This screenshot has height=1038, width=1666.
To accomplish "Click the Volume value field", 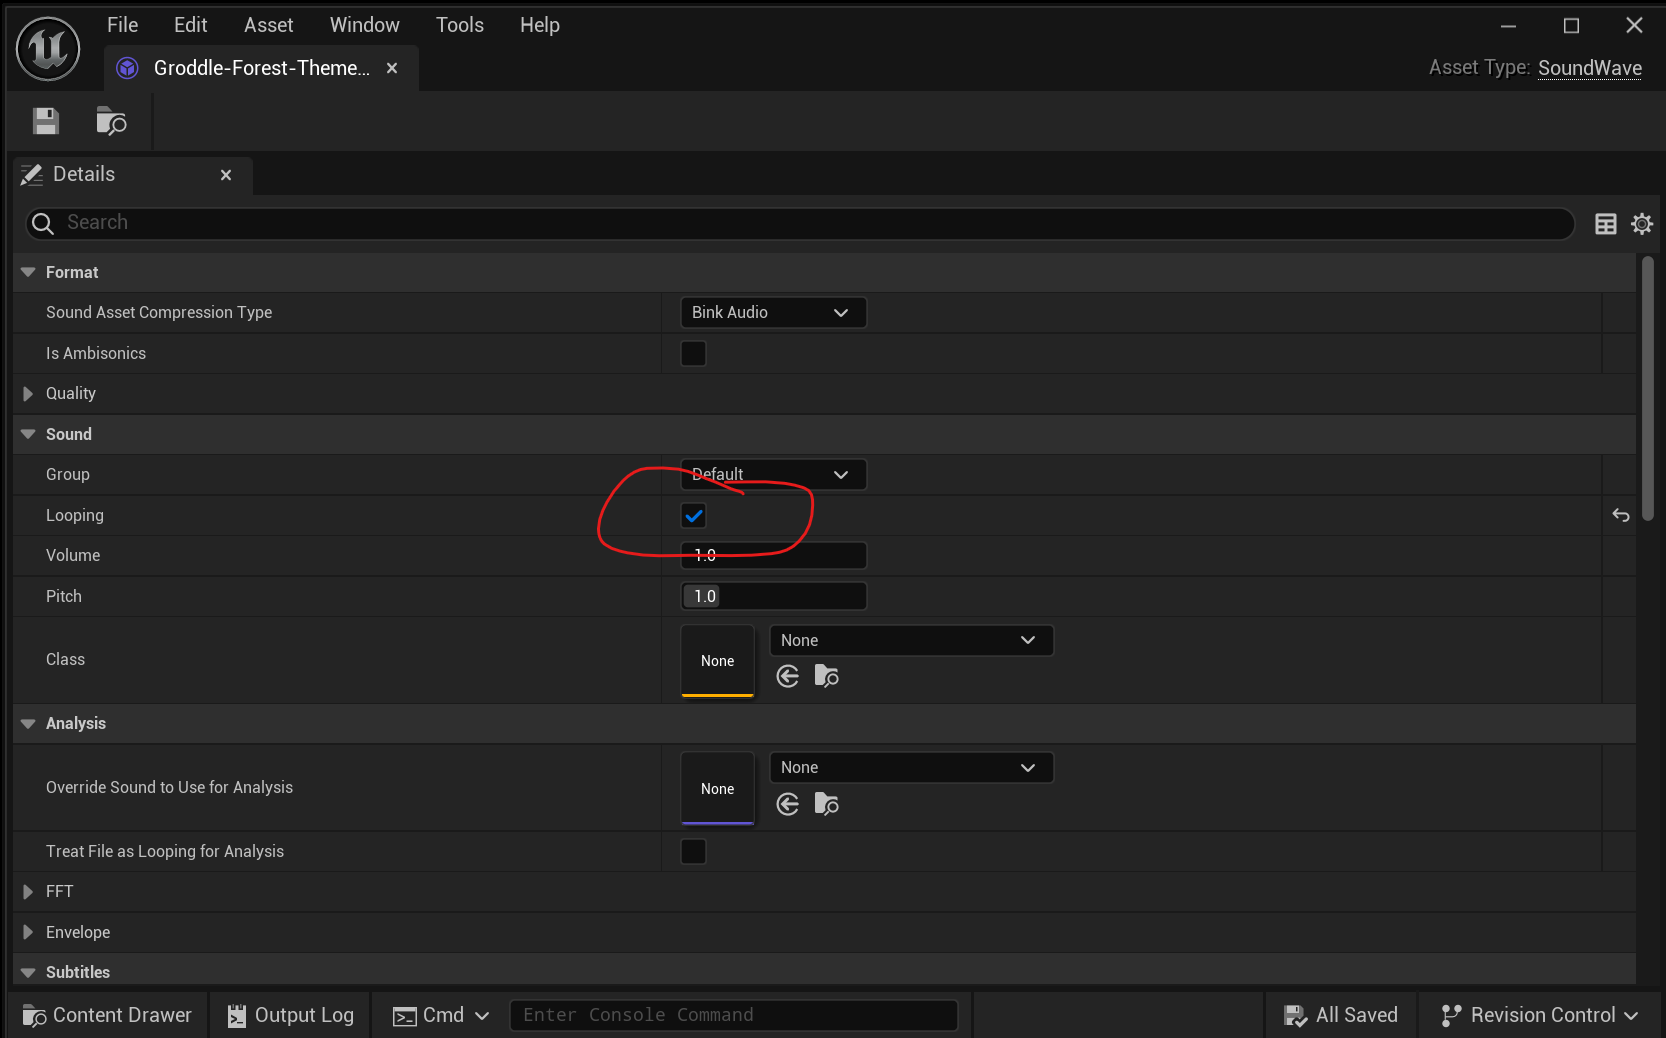I will point(773,555).
